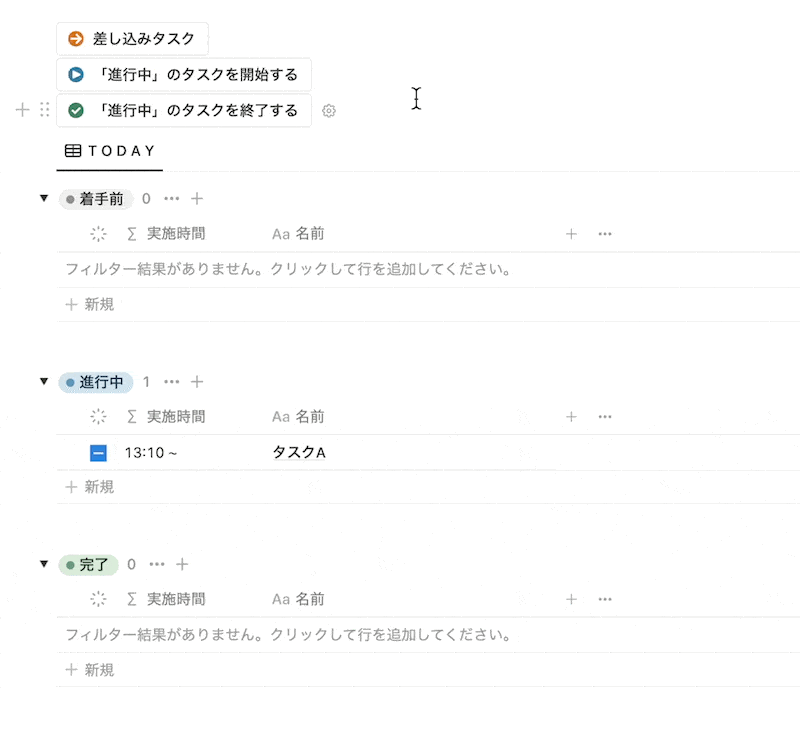Open column options menu in 進行中 table
This screenshot has width=800, height=730.
605,417
